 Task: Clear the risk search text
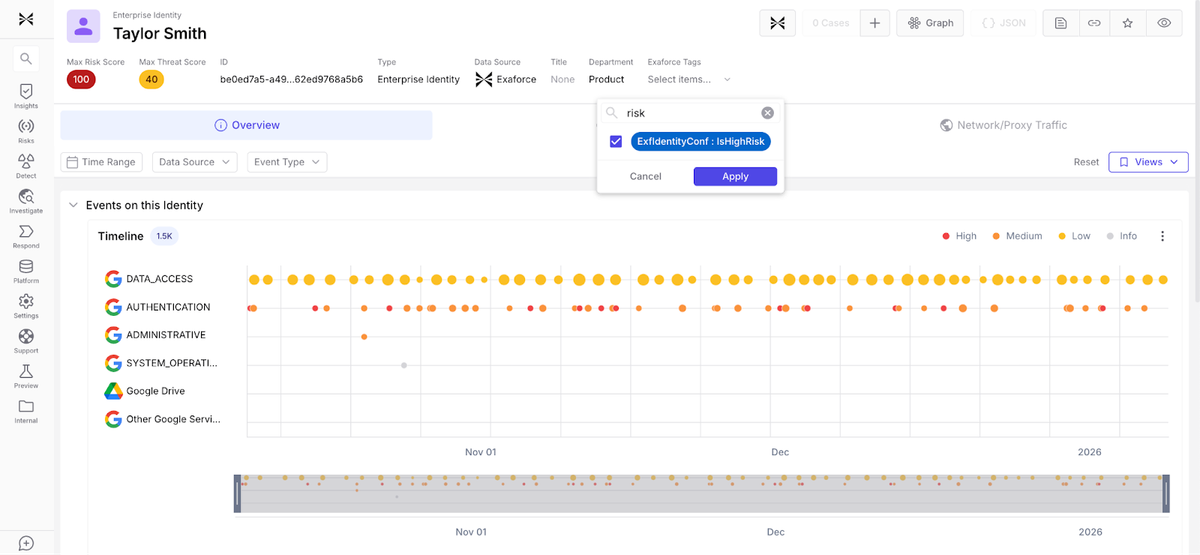click(767, 113)
